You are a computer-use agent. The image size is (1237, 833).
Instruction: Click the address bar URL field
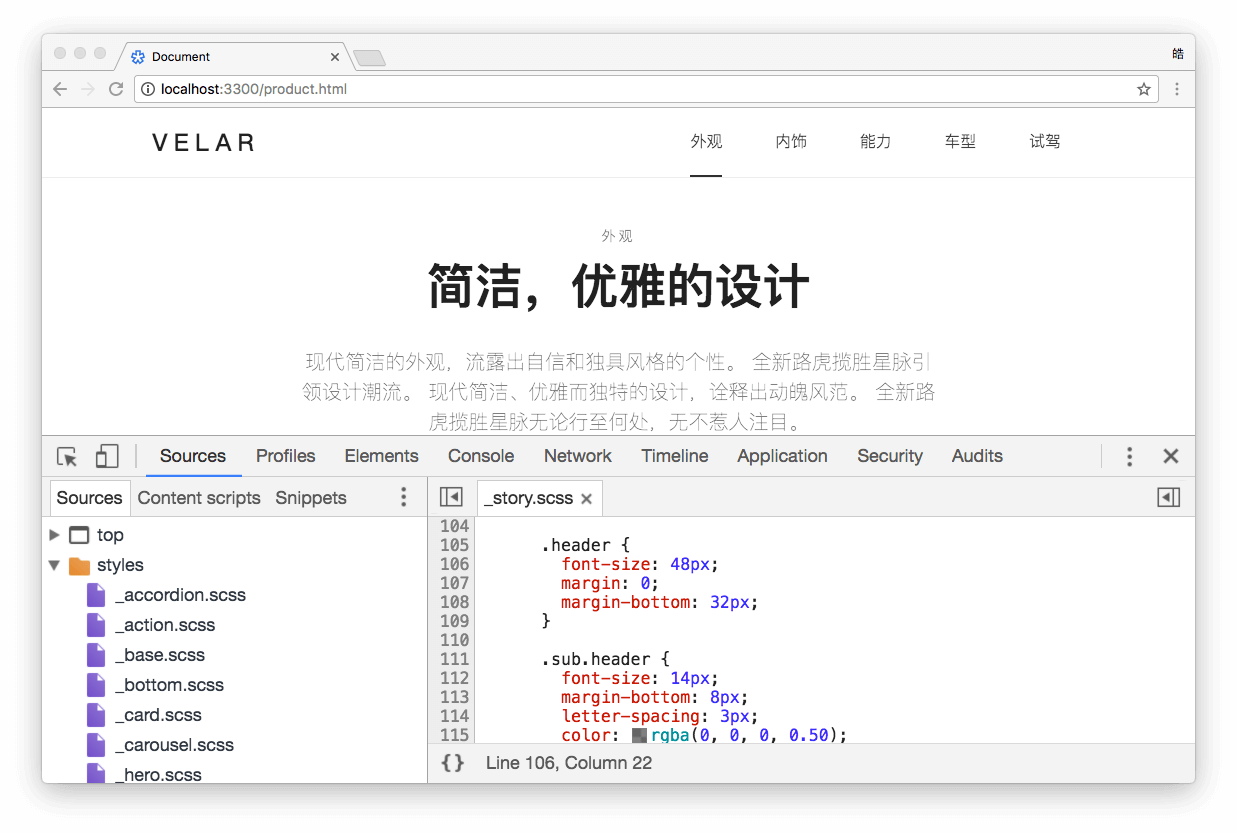point(645,89)
